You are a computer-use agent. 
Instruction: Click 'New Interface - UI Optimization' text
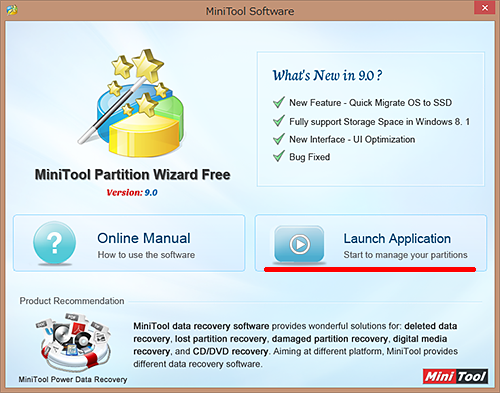[x=352, y=139]
